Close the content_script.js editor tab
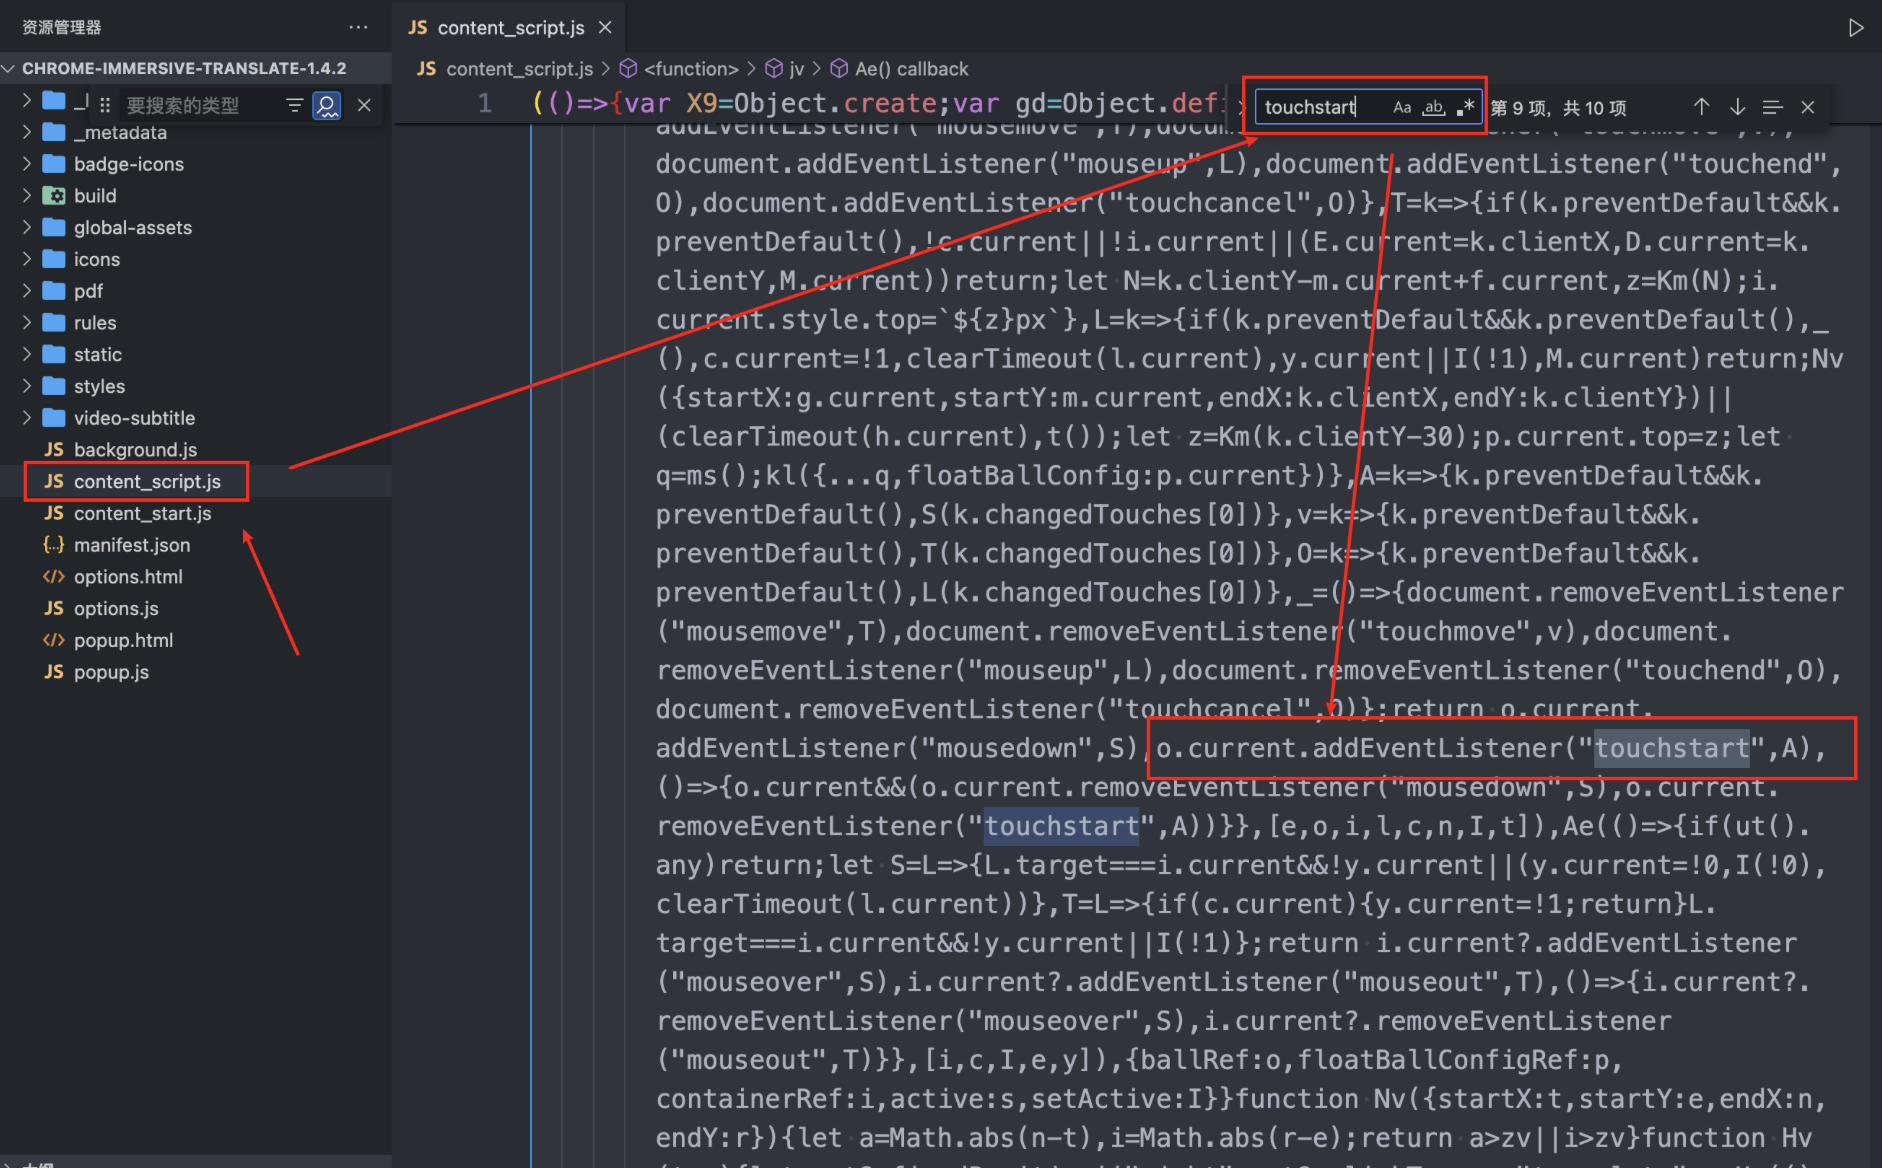 (x=605, y=28)
